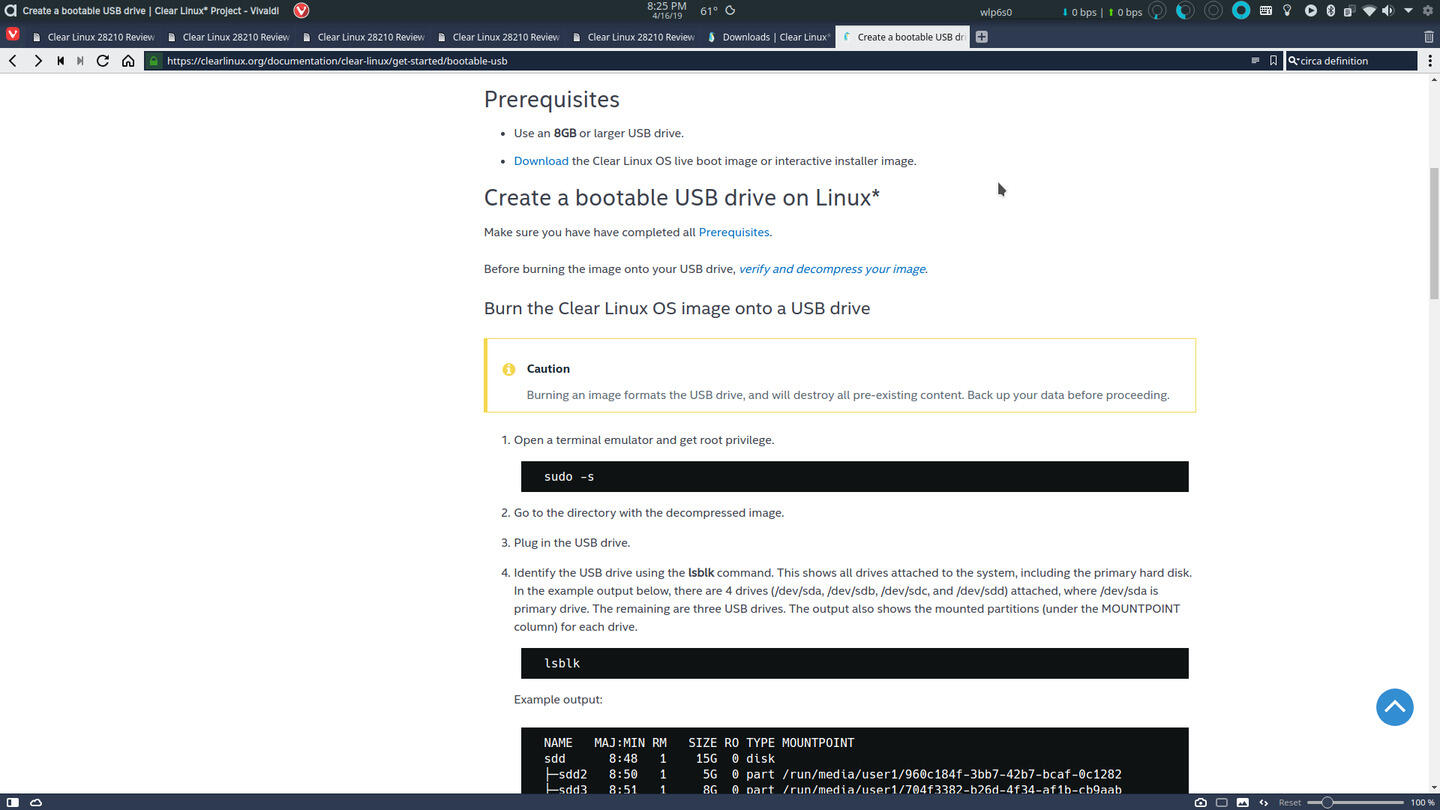The width and height of the screenshot is (1440, 810).
Task: Select the Create a bootable USB tab
Action: [902, 37]
